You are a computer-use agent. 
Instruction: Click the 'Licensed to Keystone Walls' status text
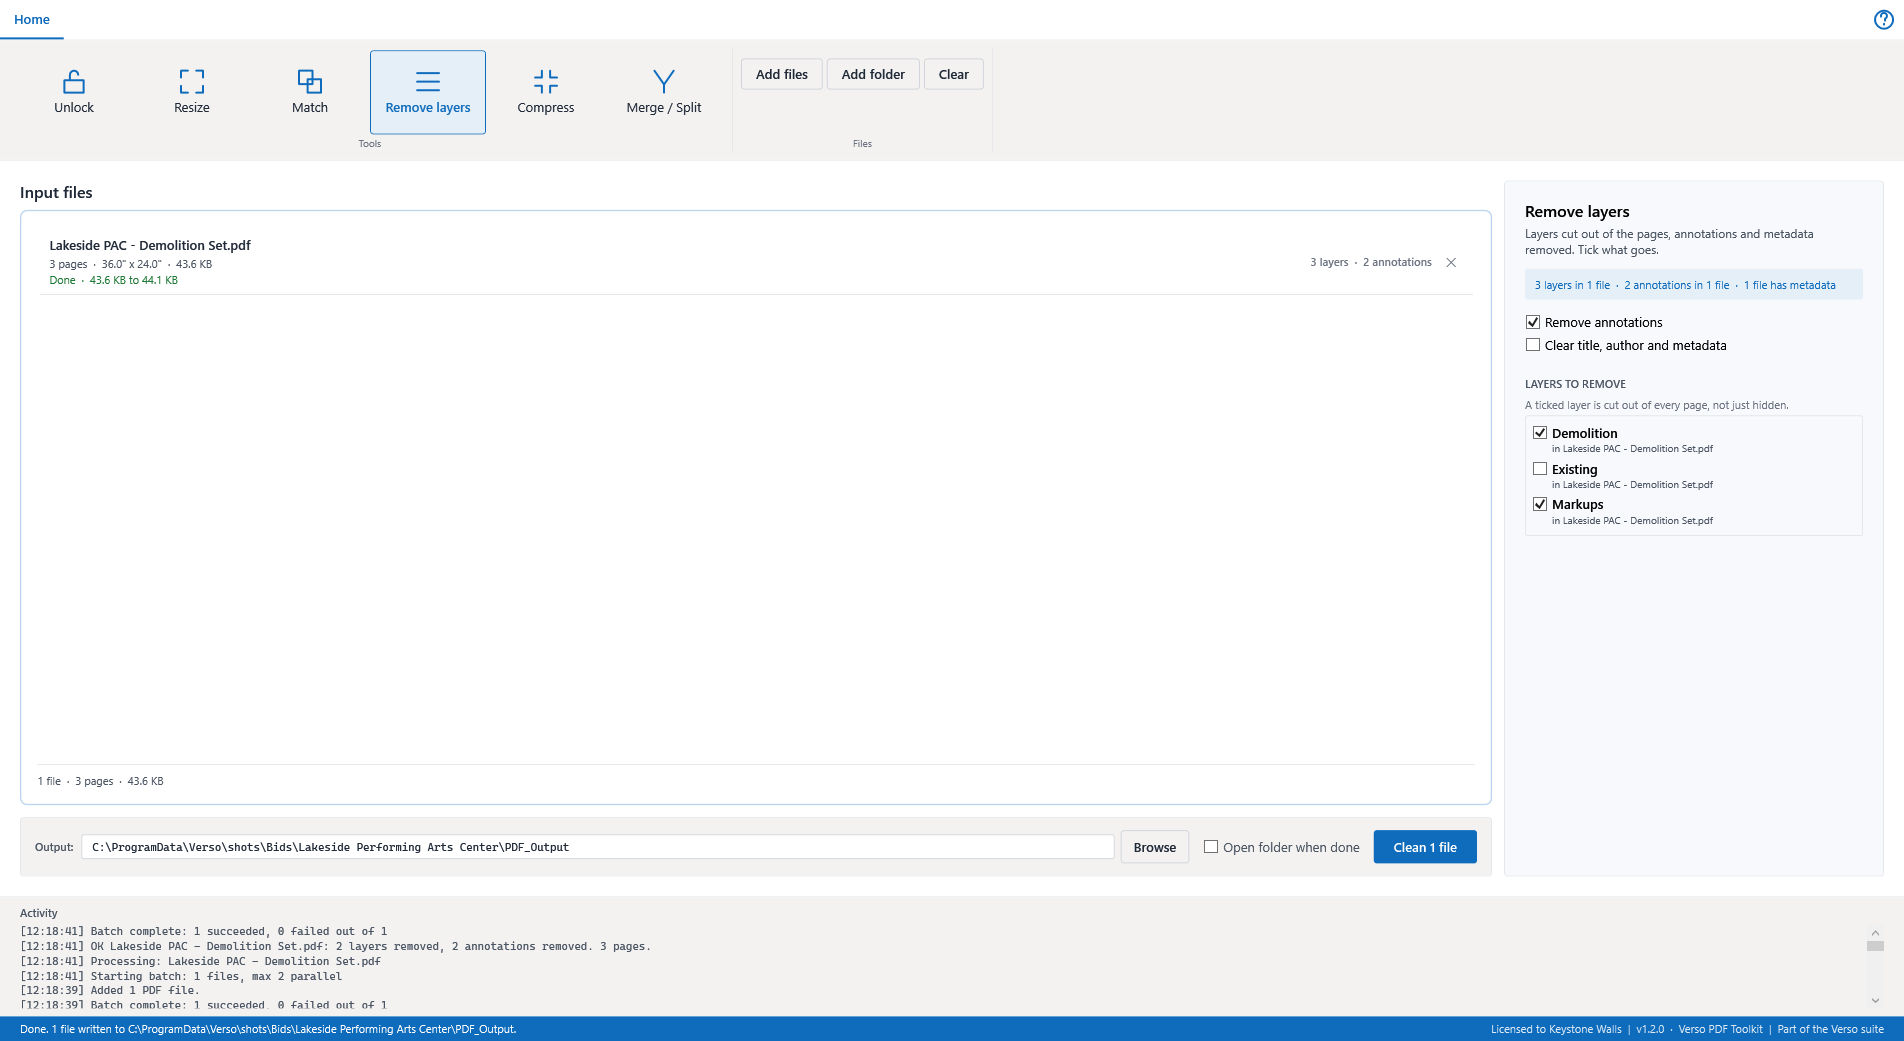[1556, 1029]
